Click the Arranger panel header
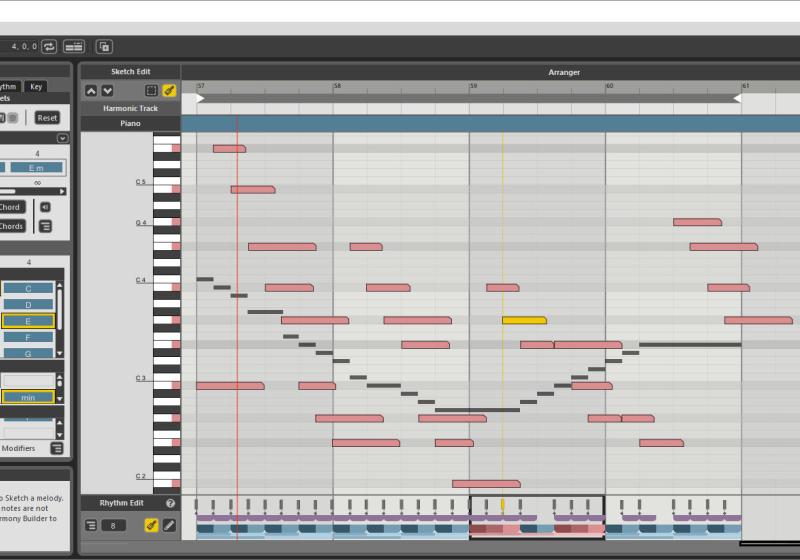This screenshot has width=800, height=560. coord(564,72)
